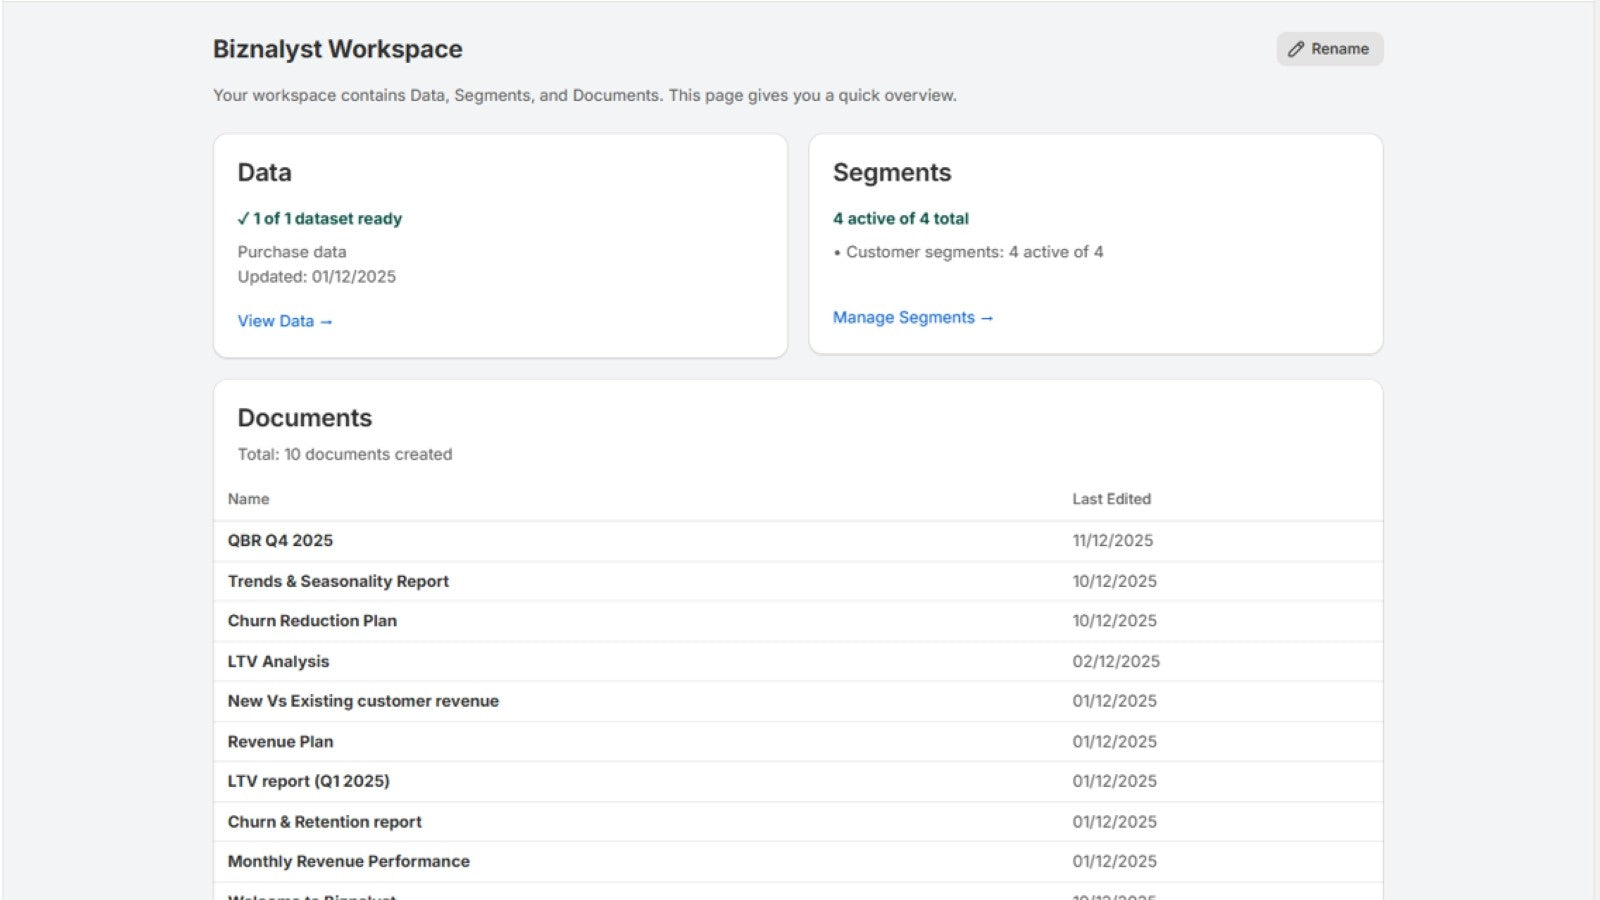Screen dimensions: 1600x900
Task: Click the arrow icon after Manage Segments
Action: click(x=986, y=317)
